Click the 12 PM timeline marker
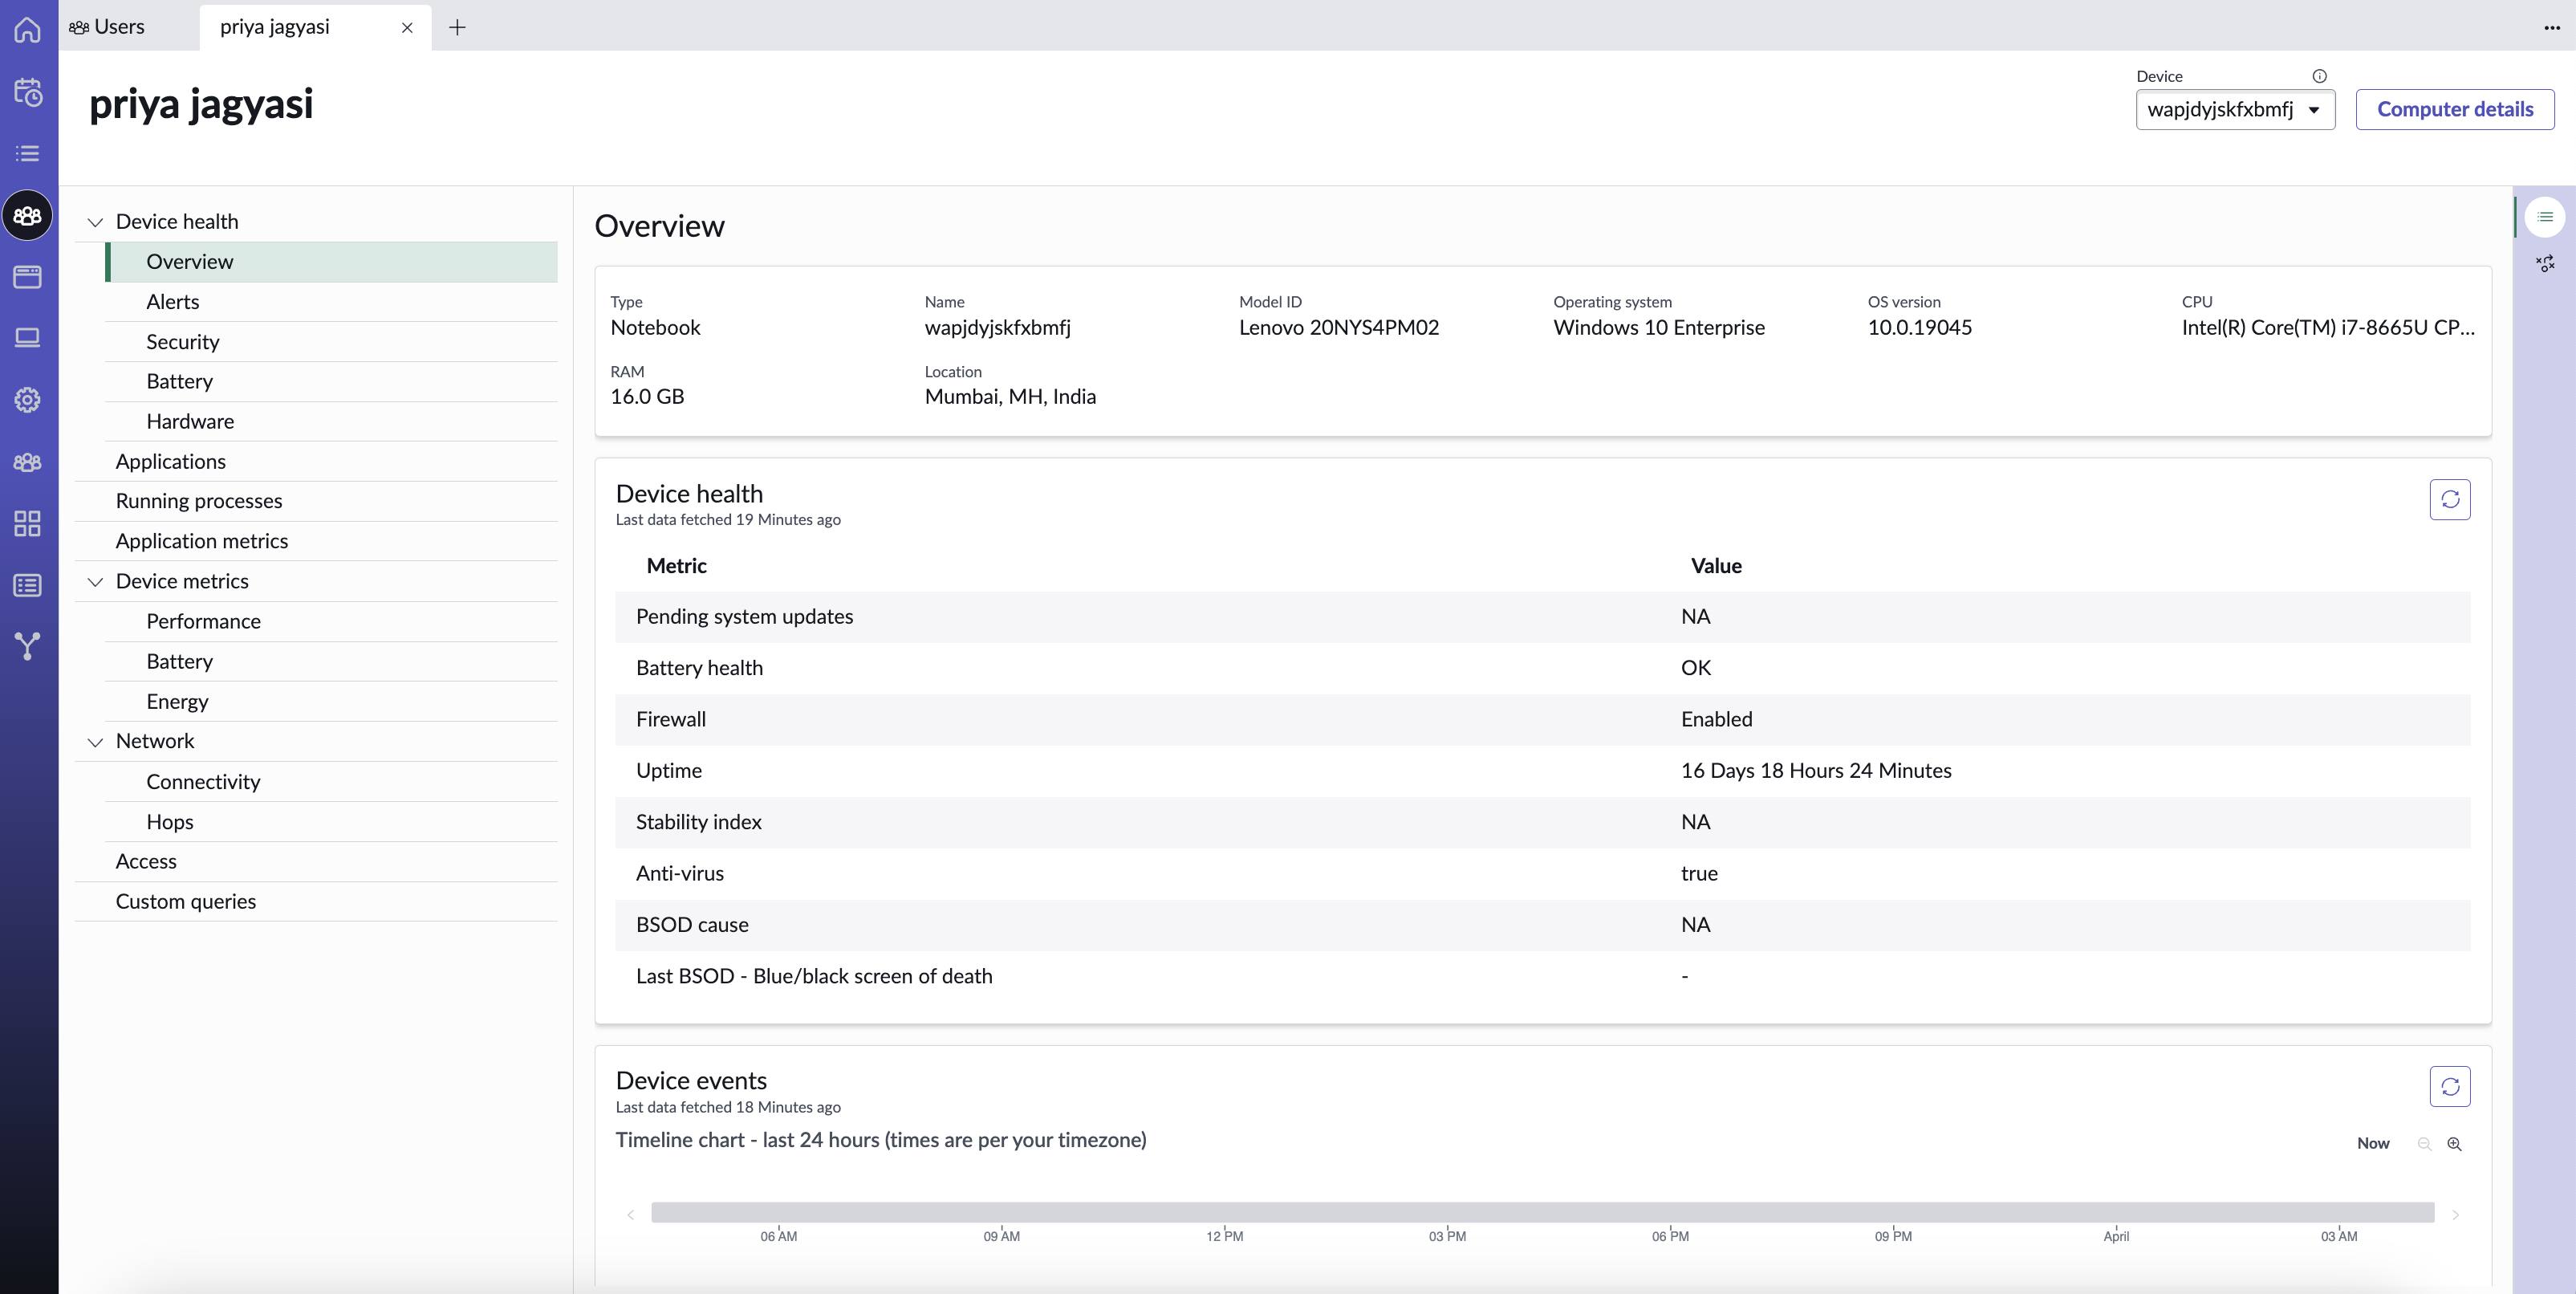Viewport: 2576px width, 1294px height. click(x=1224, y=1237)
